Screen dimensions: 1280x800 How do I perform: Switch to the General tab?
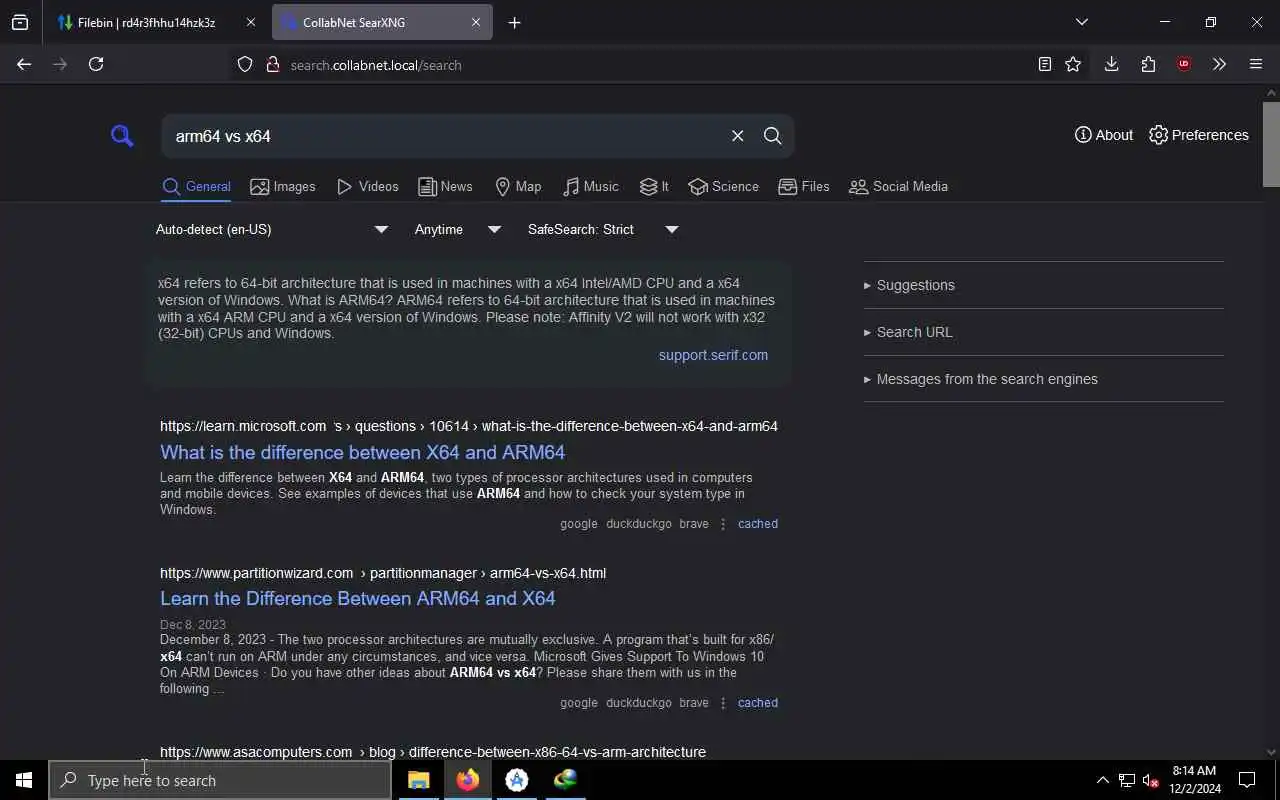point(196,187)
